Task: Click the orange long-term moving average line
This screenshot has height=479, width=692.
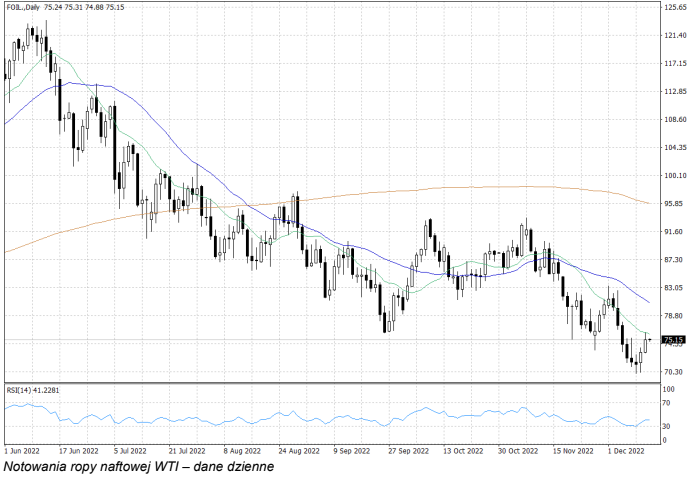Action: point(400,189)
